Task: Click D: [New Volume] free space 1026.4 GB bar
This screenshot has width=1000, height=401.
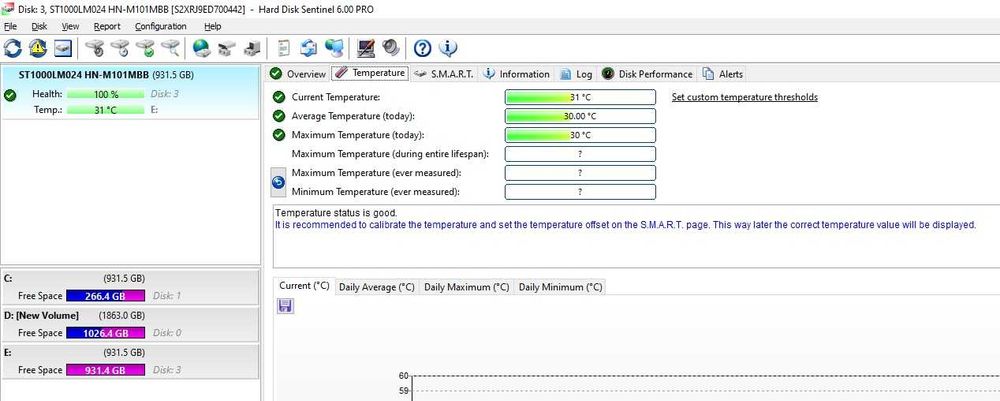Action: [x=105, y=333]
